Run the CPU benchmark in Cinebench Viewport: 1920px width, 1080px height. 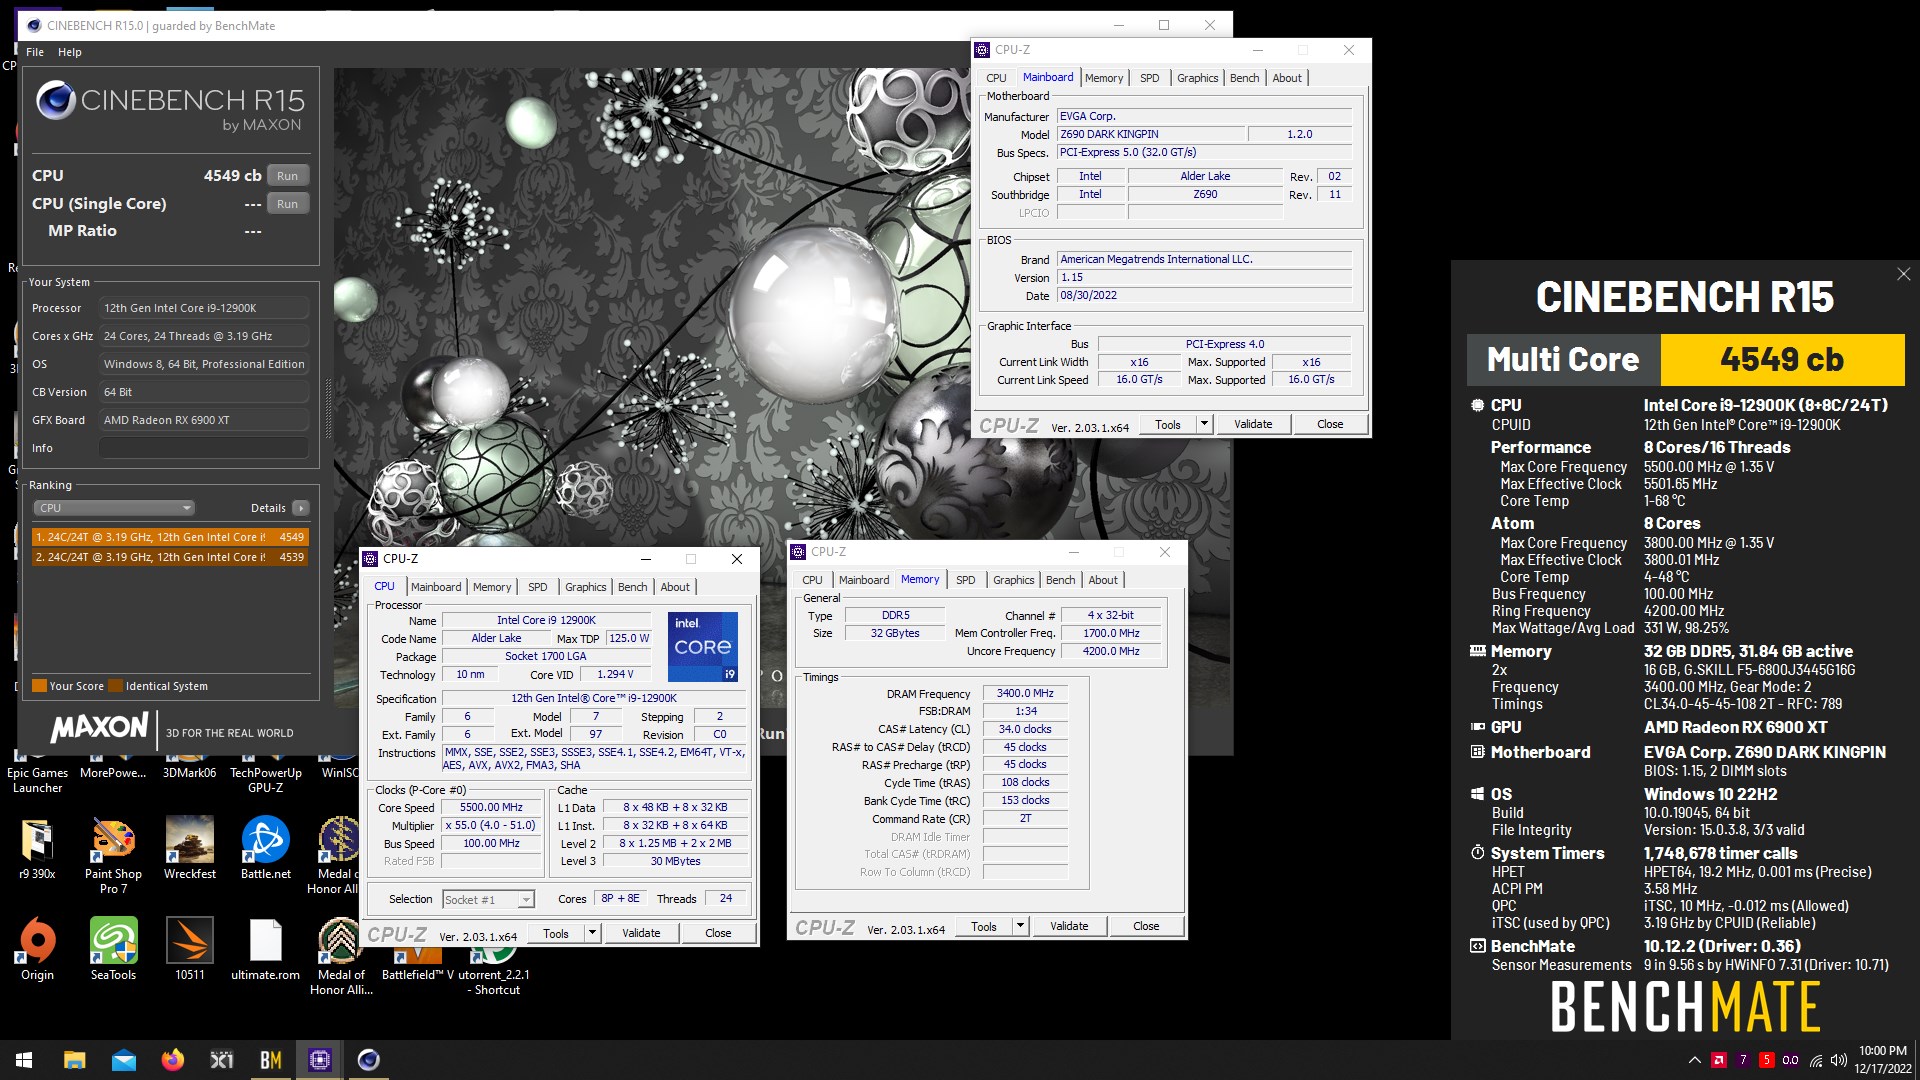pyautogui.click(x=287, y=176)
